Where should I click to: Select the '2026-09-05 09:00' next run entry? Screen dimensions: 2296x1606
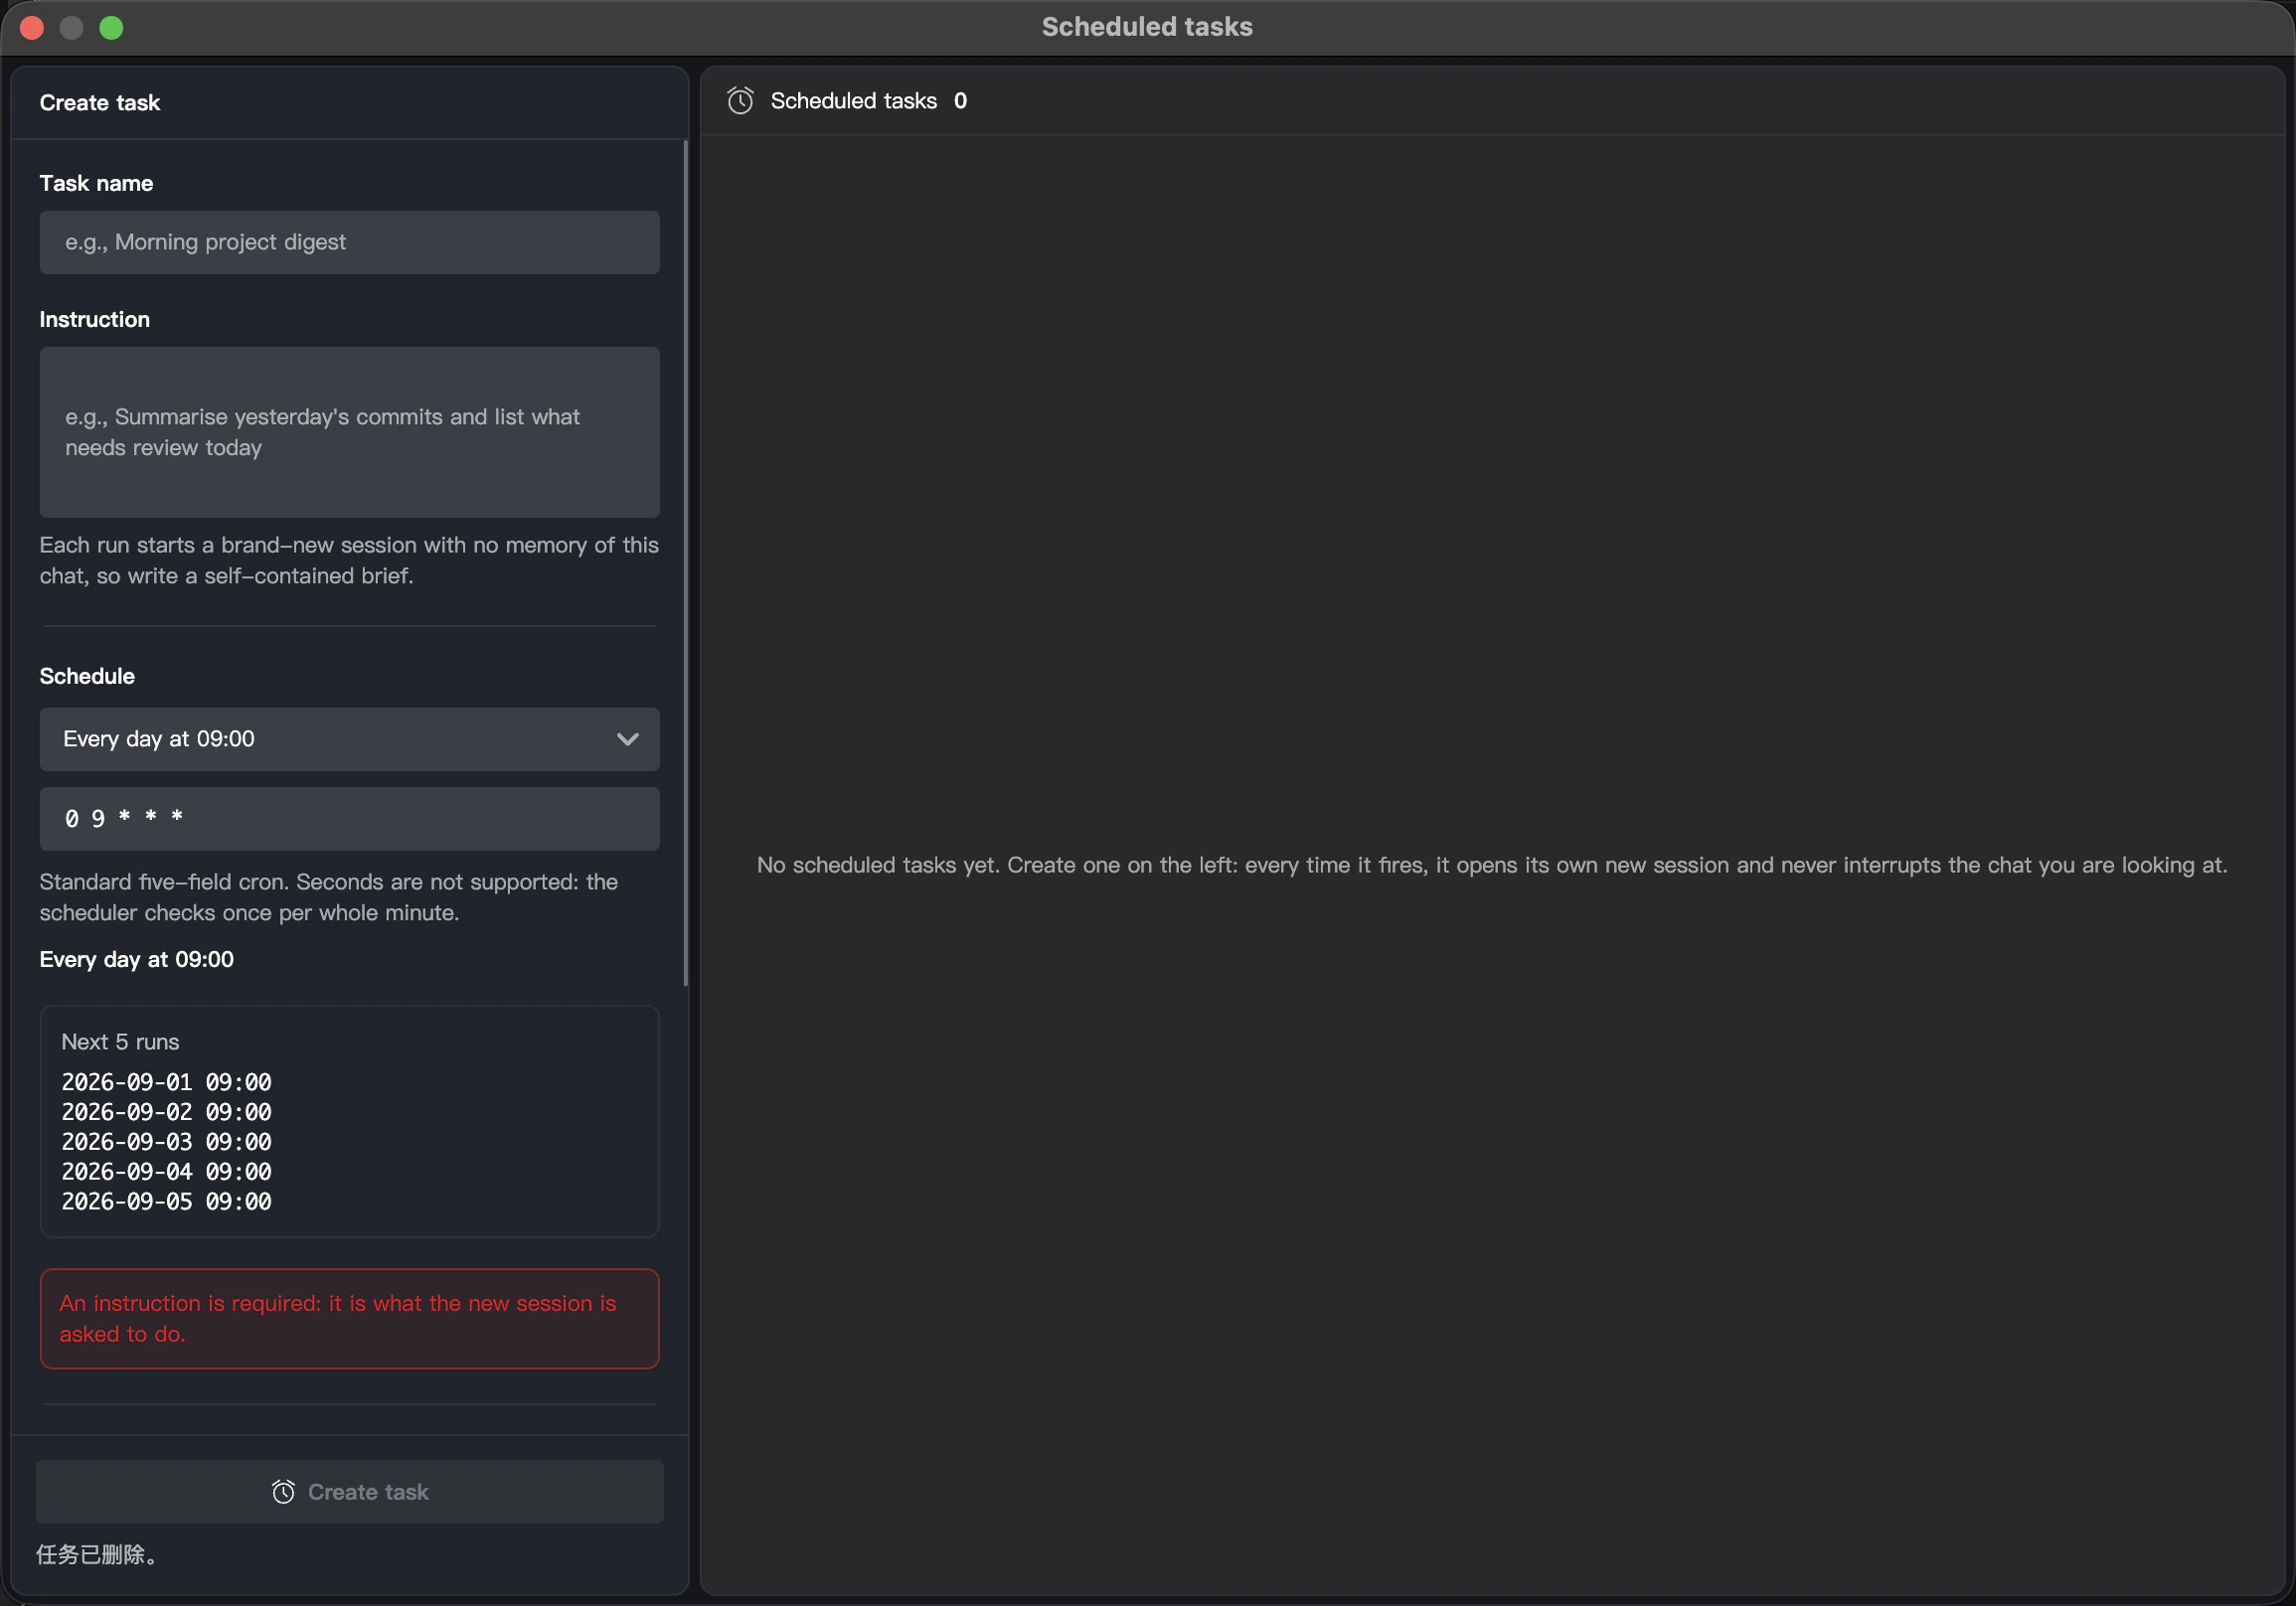[166, 1201]
